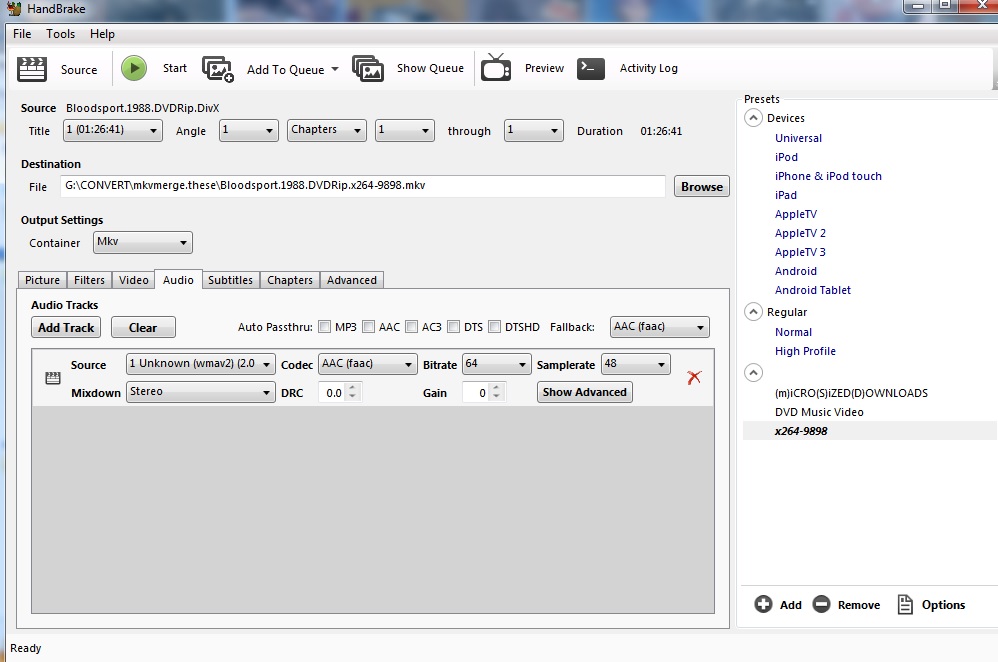998x662 pixels.
Task: Click the Browse button
Action: (701, 187)
